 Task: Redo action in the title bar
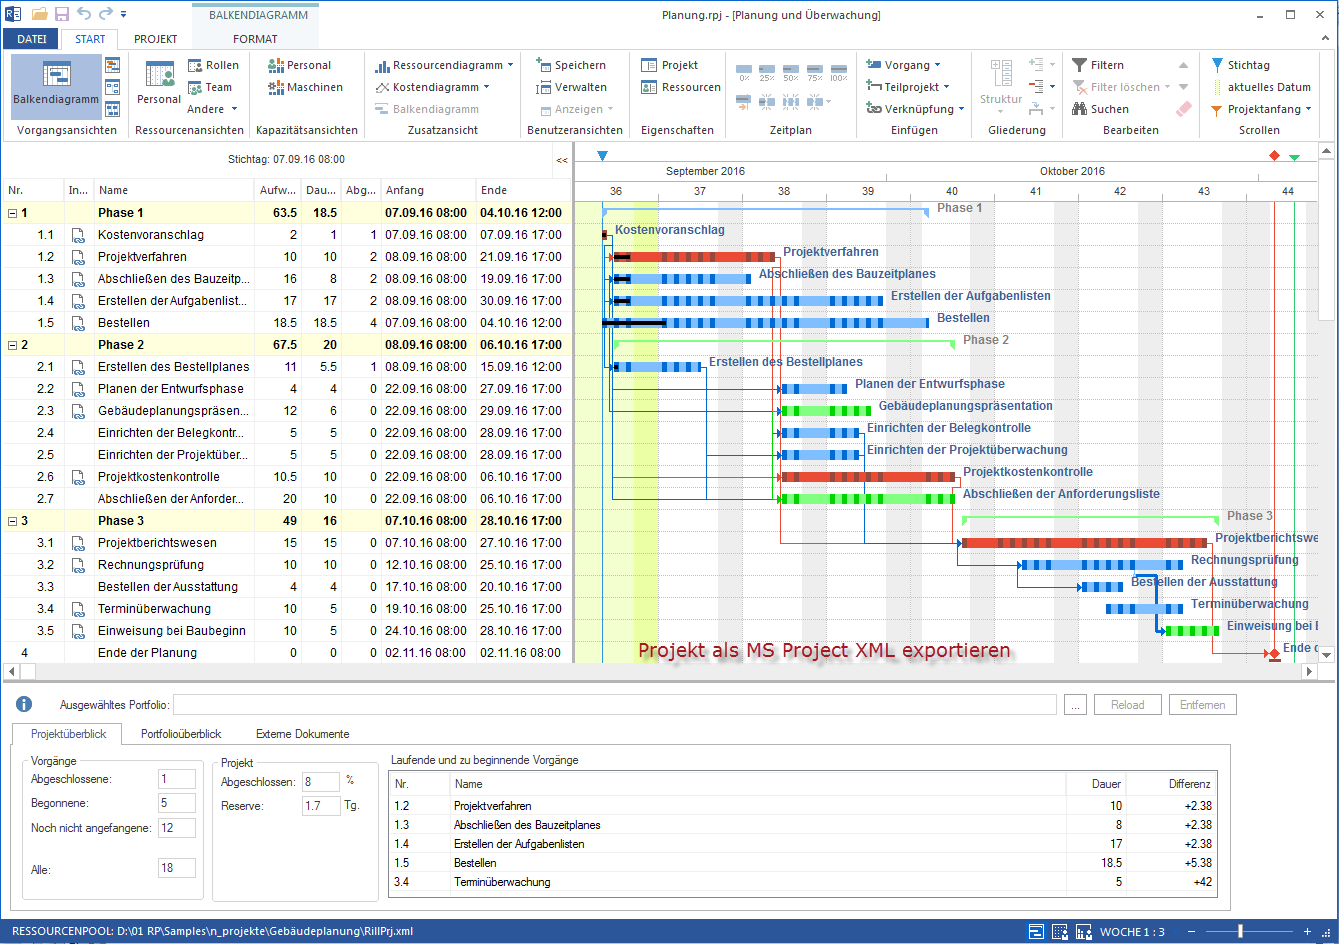[105, 14]
